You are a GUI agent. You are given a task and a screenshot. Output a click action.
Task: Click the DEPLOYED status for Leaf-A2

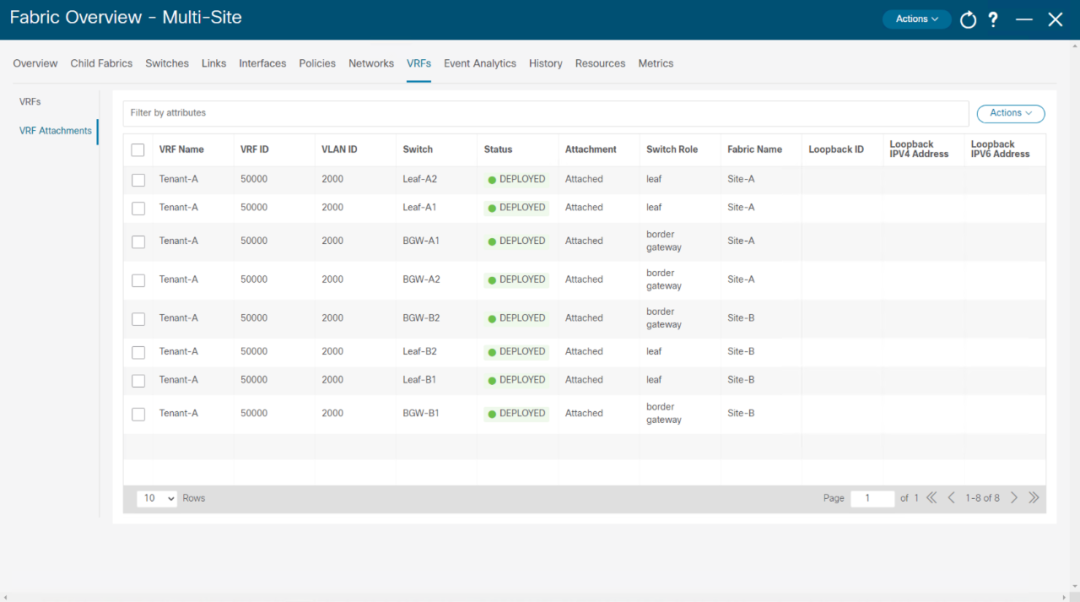[x=517, y=179]
